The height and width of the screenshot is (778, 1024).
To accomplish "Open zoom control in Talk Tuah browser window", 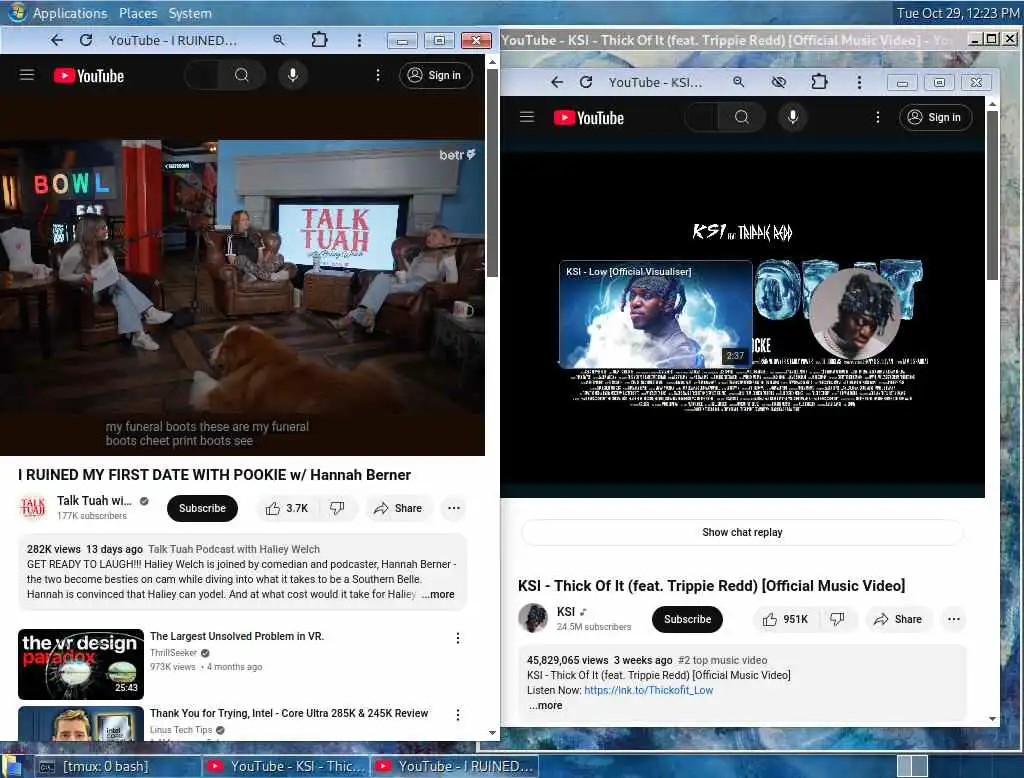I will (279, 41).
